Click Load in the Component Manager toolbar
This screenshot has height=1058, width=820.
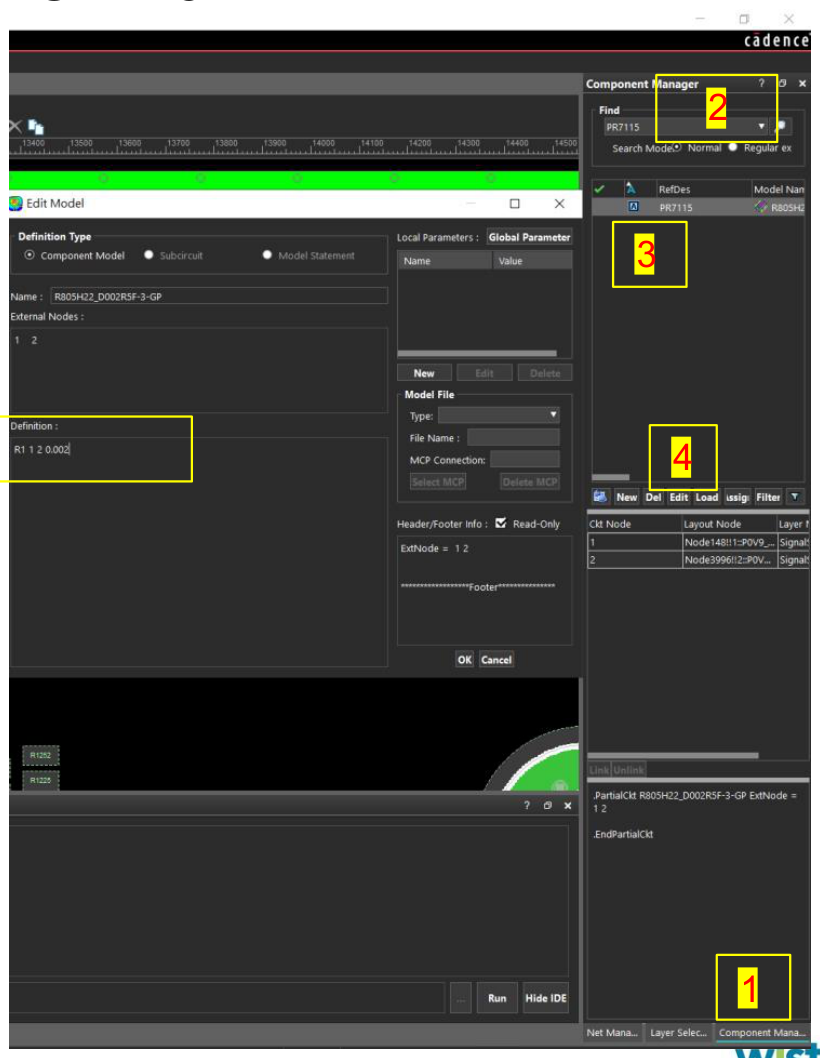pos(707,497)
